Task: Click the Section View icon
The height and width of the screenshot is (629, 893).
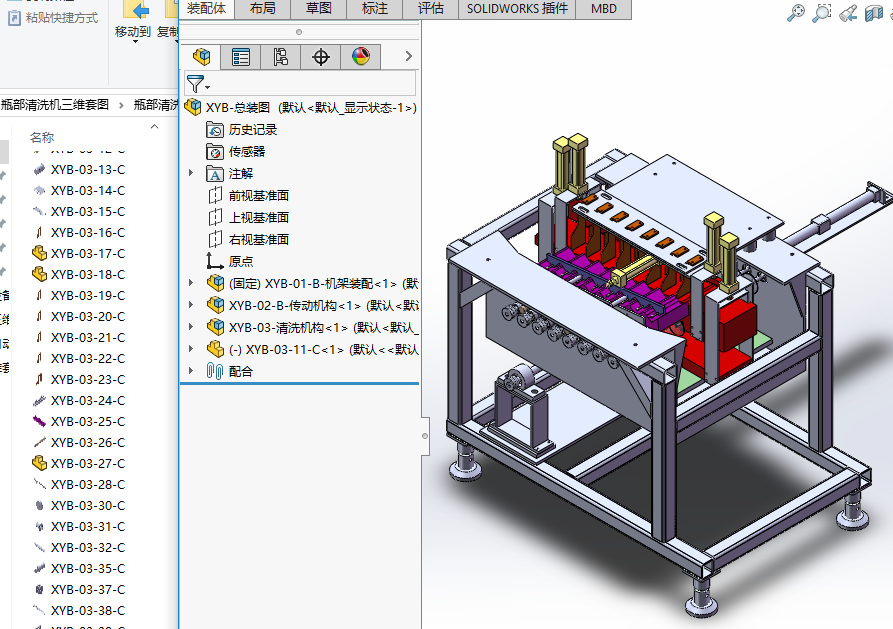Action: coord(874,13)
